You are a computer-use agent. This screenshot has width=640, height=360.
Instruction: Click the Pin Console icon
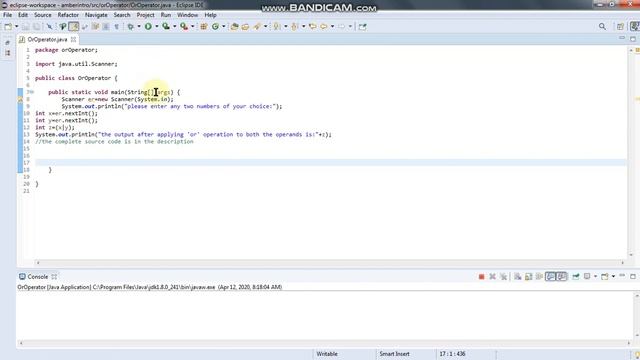click(576, 277)
